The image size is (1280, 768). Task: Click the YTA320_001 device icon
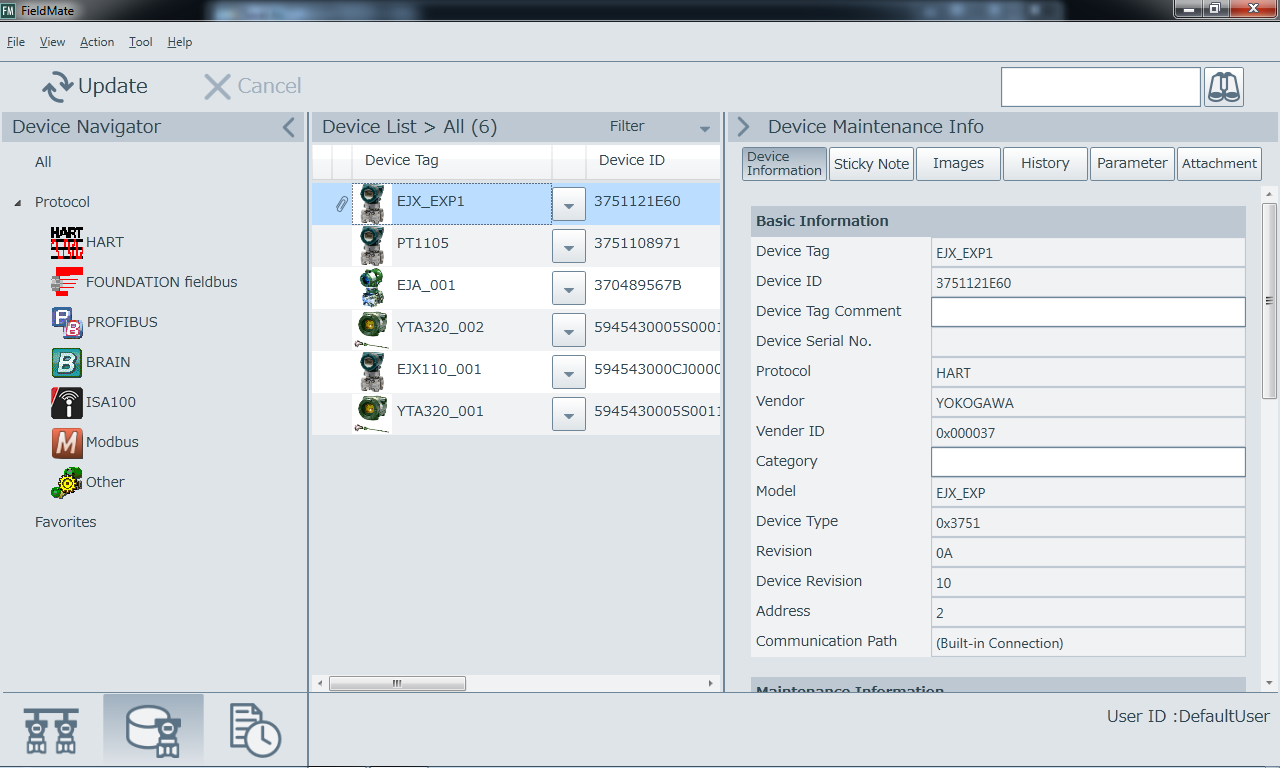[372, 413]
